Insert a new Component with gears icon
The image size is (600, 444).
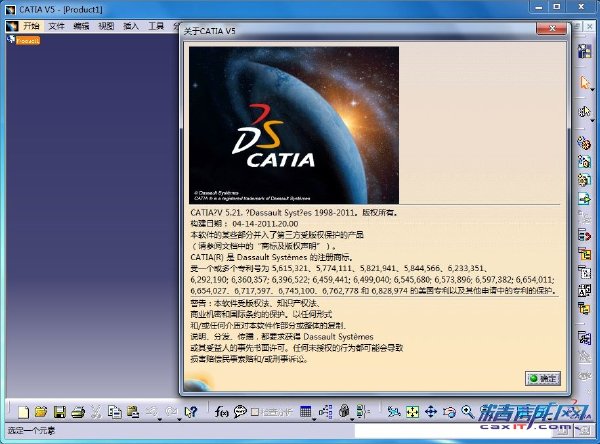point(584,143)
